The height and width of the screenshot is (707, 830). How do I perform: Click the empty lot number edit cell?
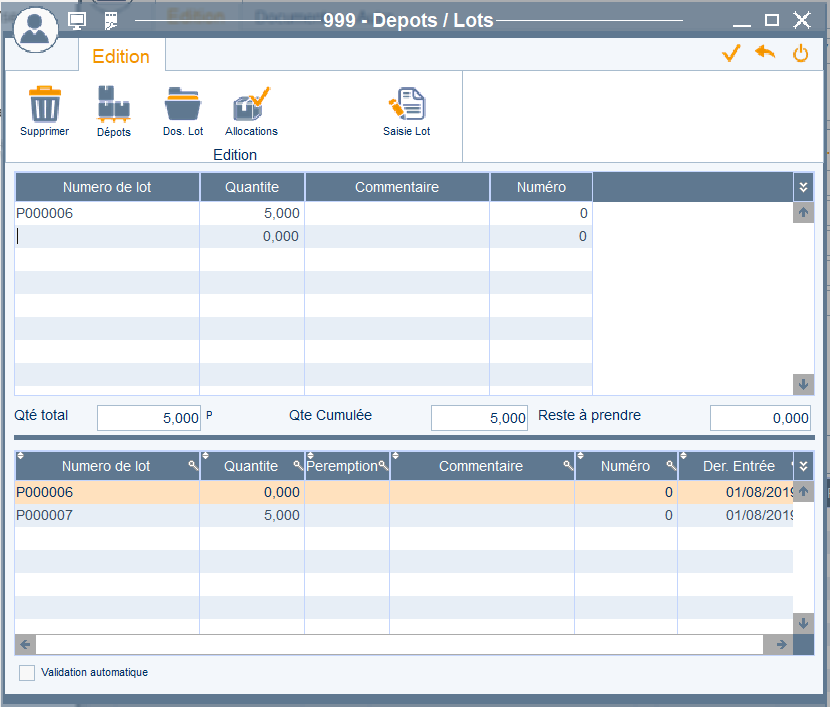click(107, 236)
